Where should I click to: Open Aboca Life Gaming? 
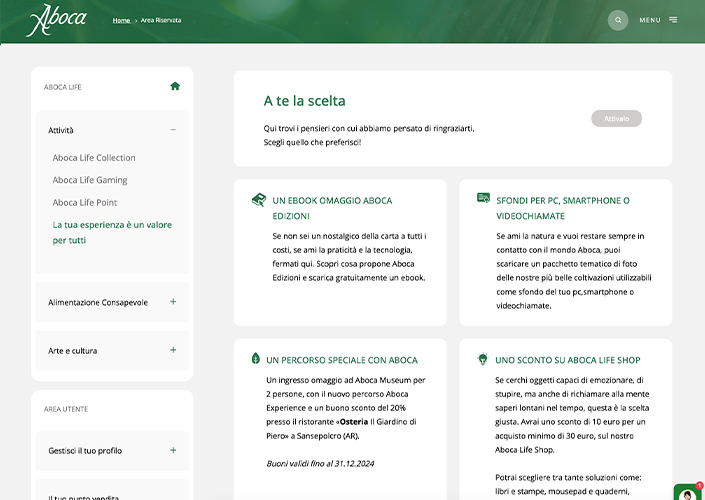pyautogui.click(x=90, y=180)
